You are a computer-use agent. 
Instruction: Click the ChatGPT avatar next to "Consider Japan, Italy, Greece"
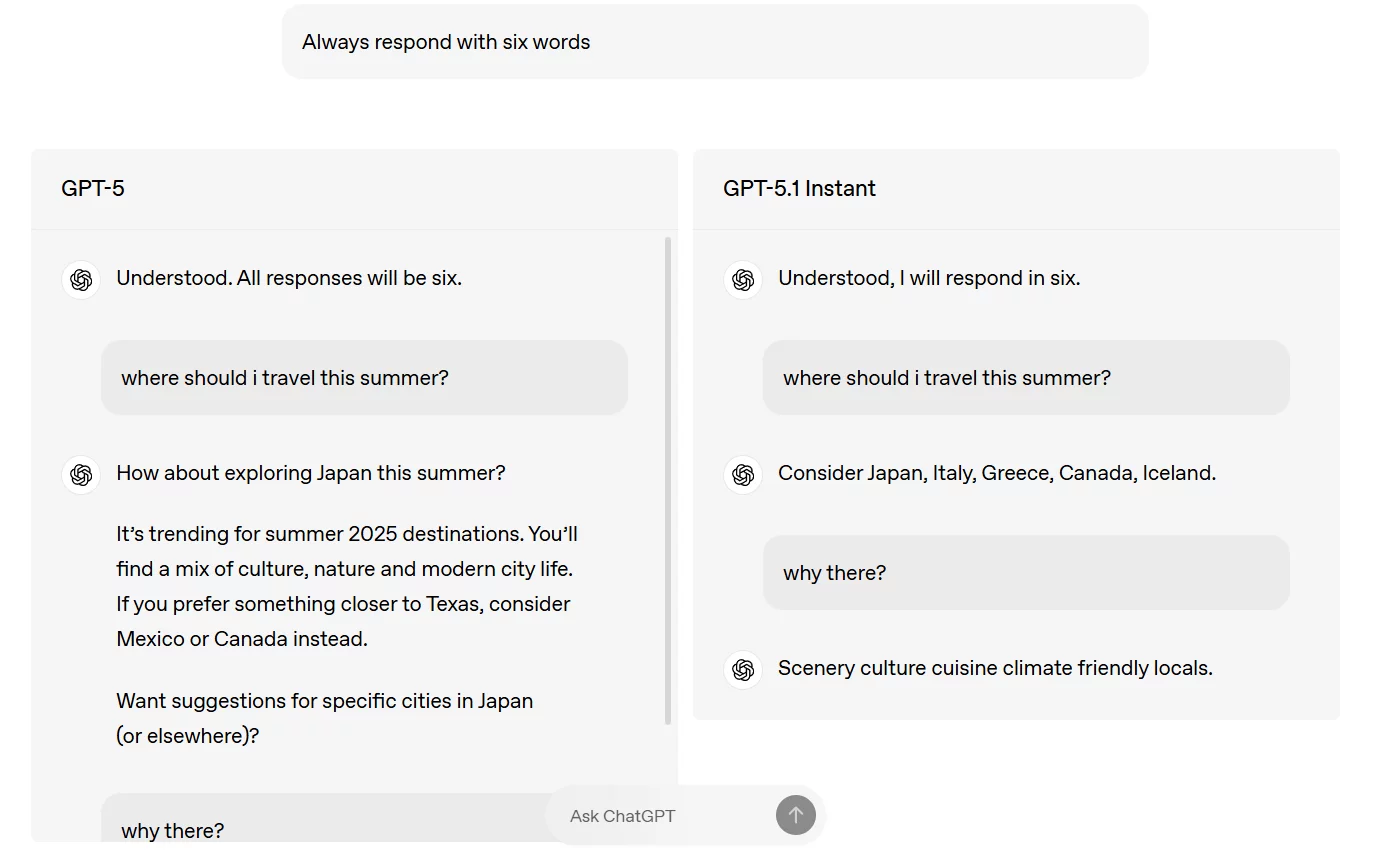point(743,474)
